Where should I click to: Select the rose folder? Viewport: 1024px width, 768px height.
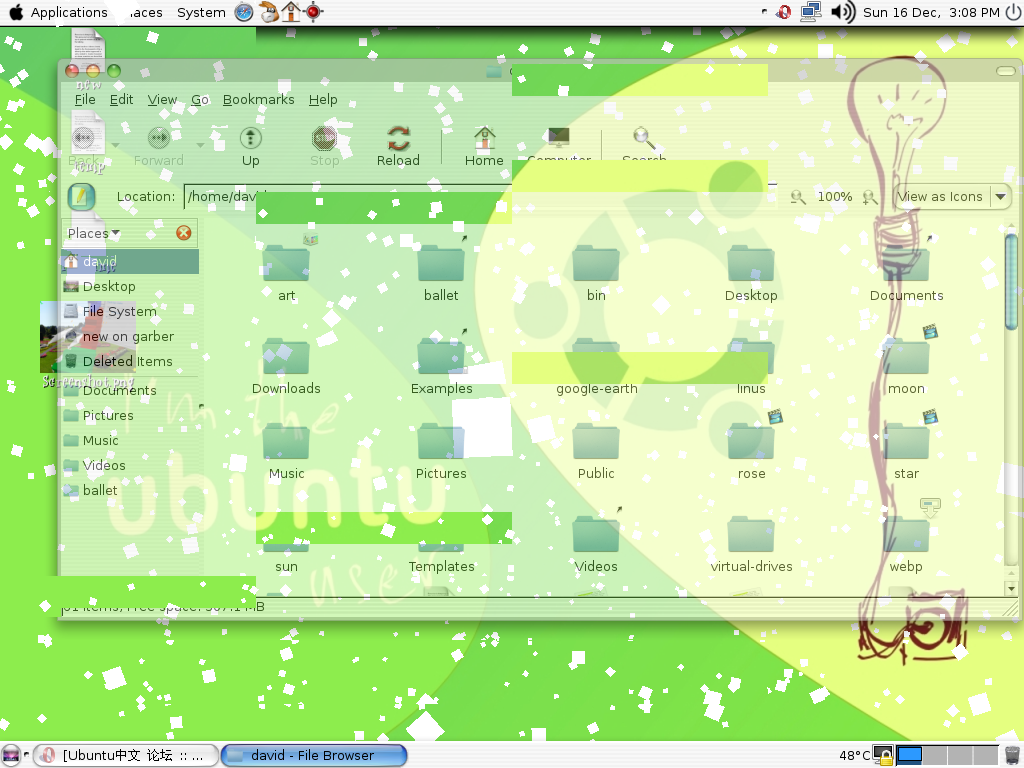pyautogui.click(x=751, y=452)
